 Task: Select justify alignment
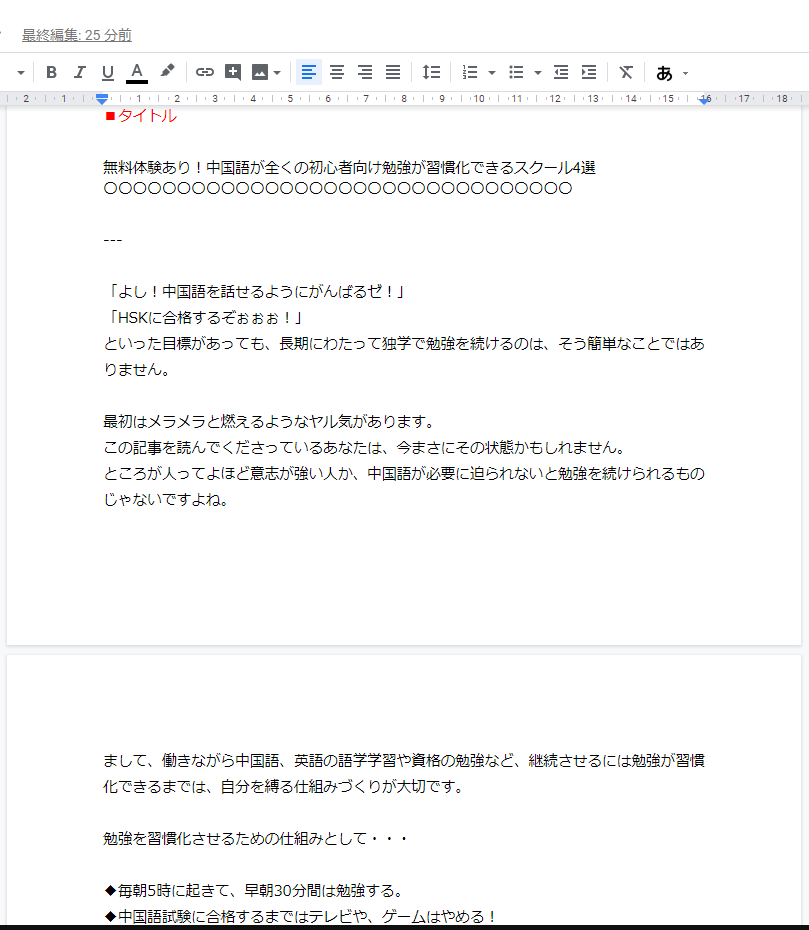point(393,72)
